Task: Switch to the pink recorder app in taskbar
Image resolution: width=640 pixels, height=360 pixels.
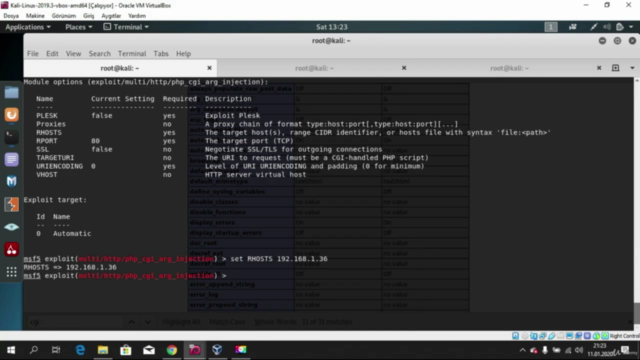Action: coord(195,350)
